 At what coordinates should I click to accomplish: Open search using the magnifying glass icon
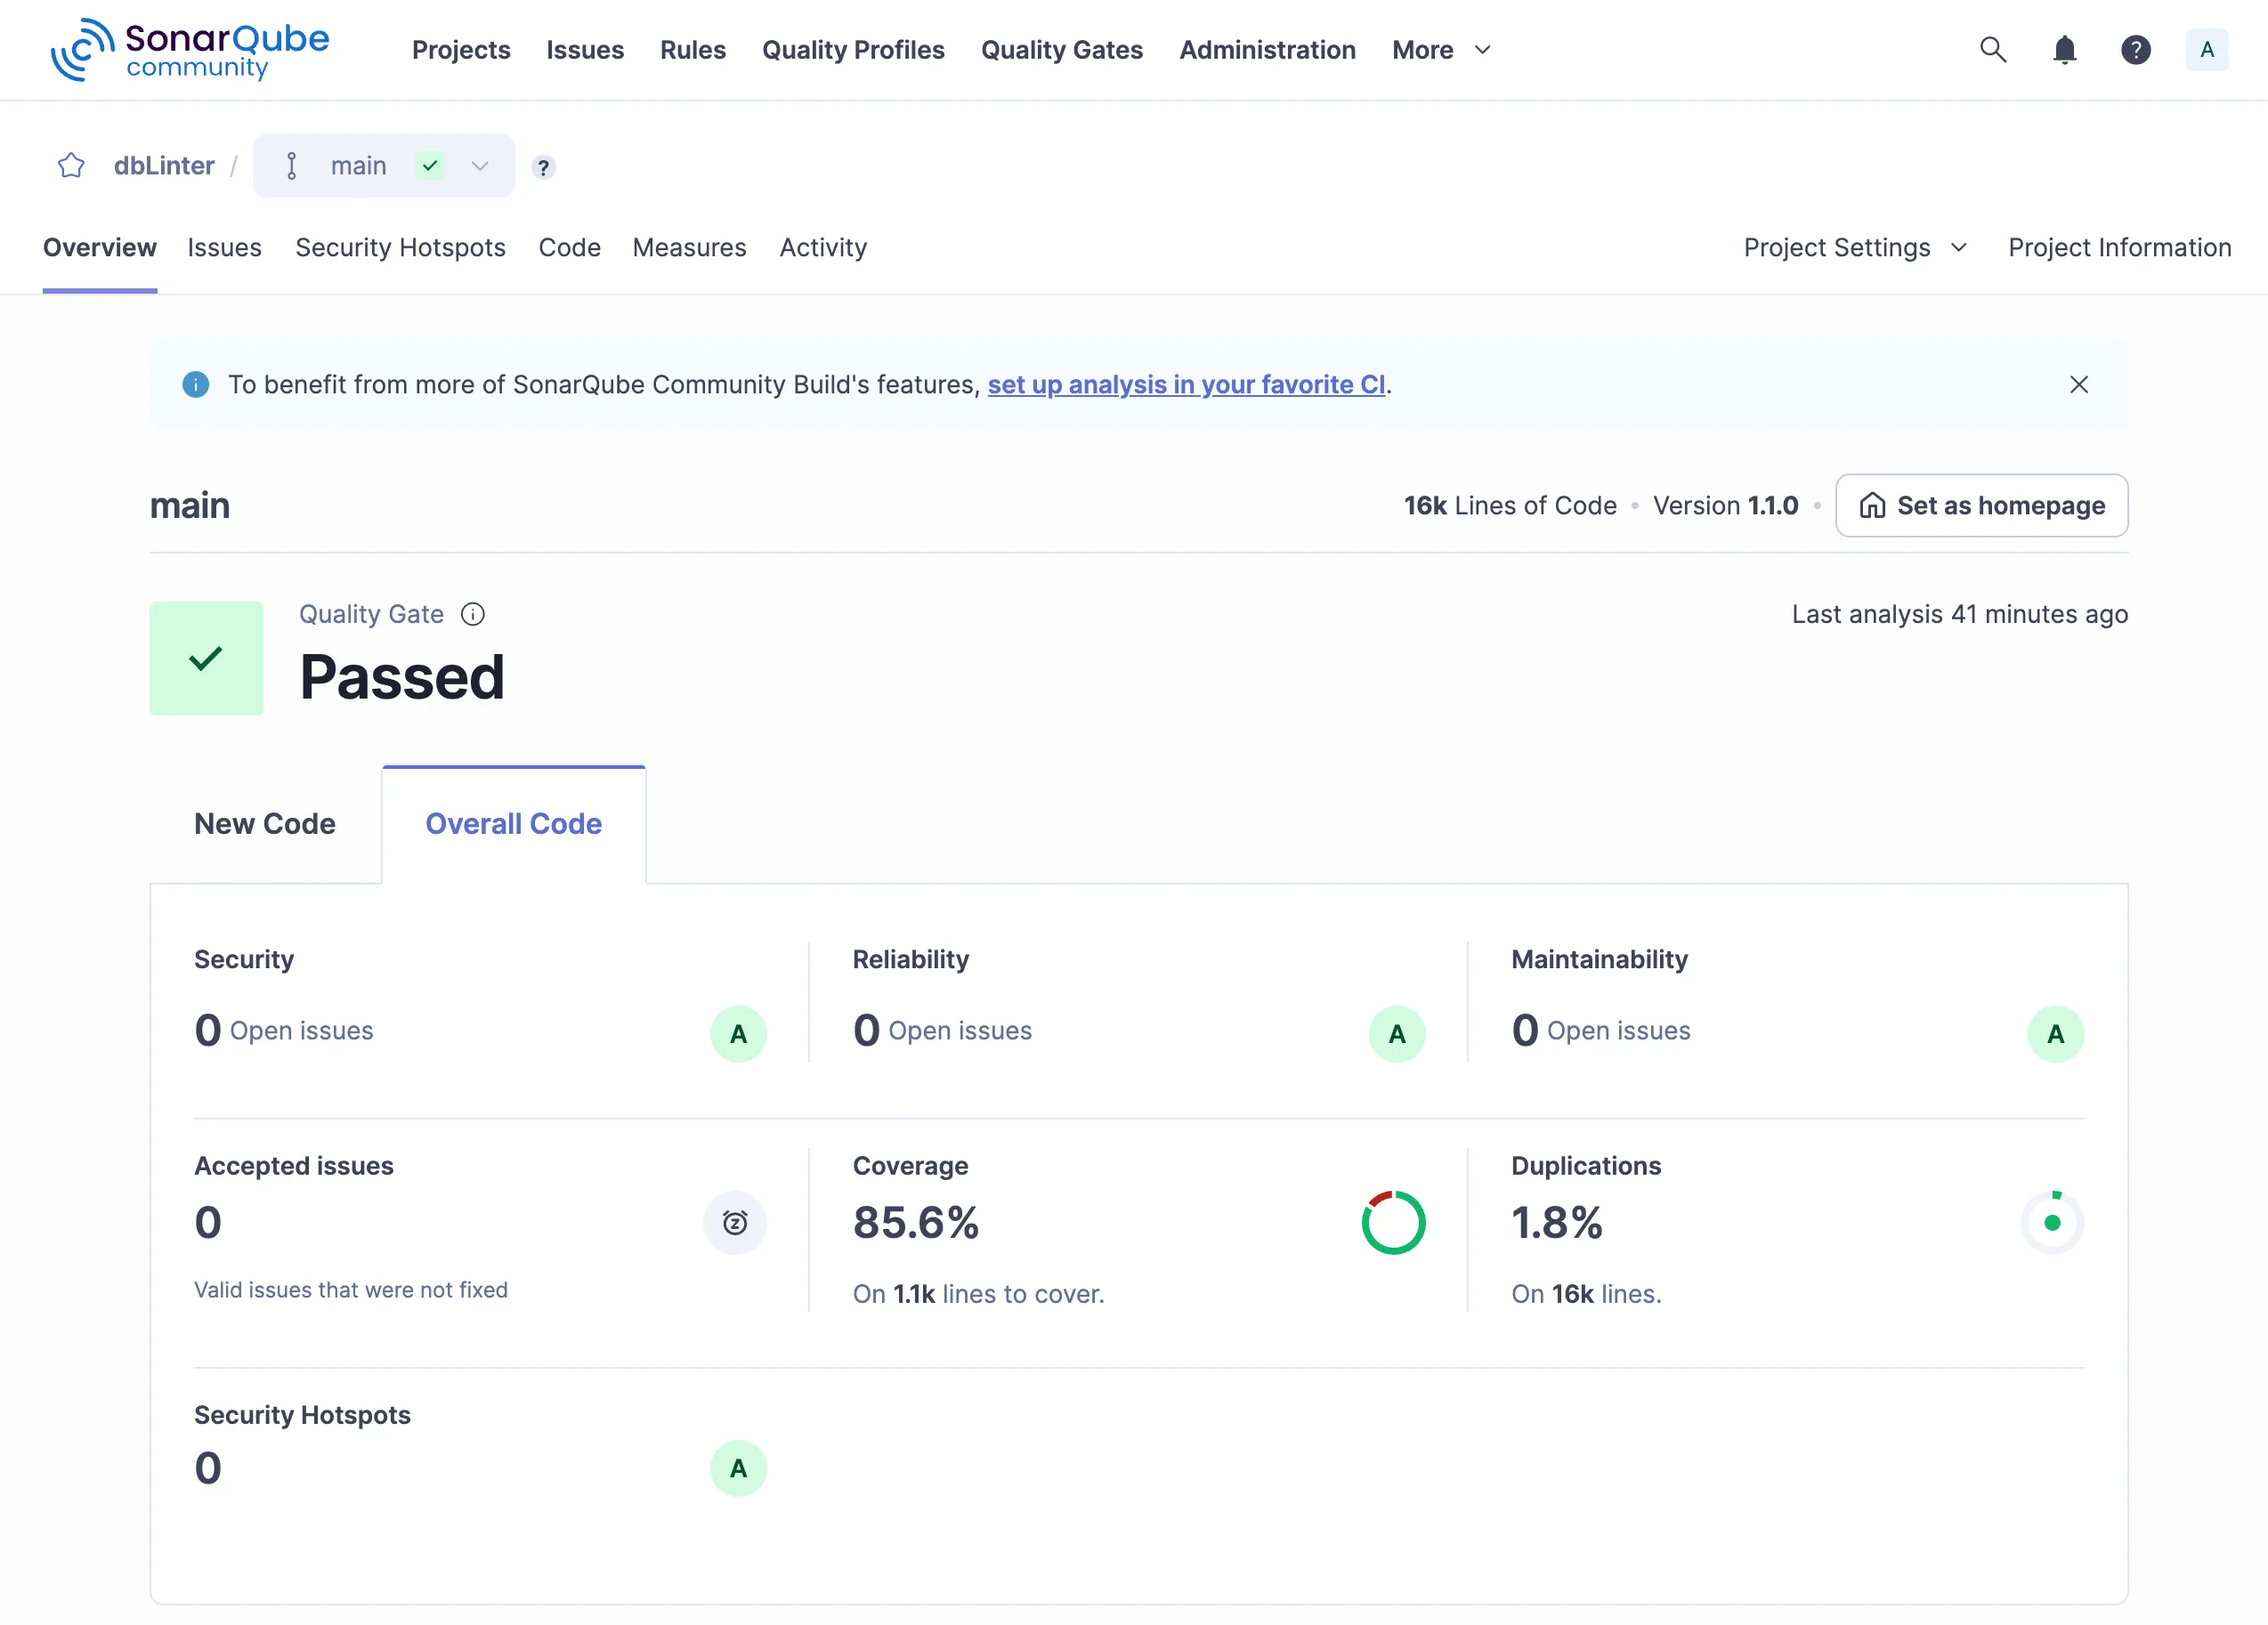click(x=1993, y=49)
